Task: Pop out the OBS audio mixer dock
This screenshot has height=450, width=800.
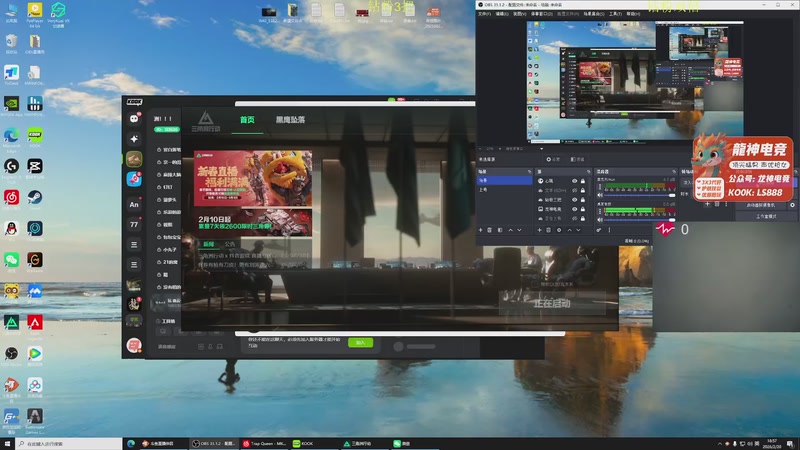Action: tap(674, 171)
